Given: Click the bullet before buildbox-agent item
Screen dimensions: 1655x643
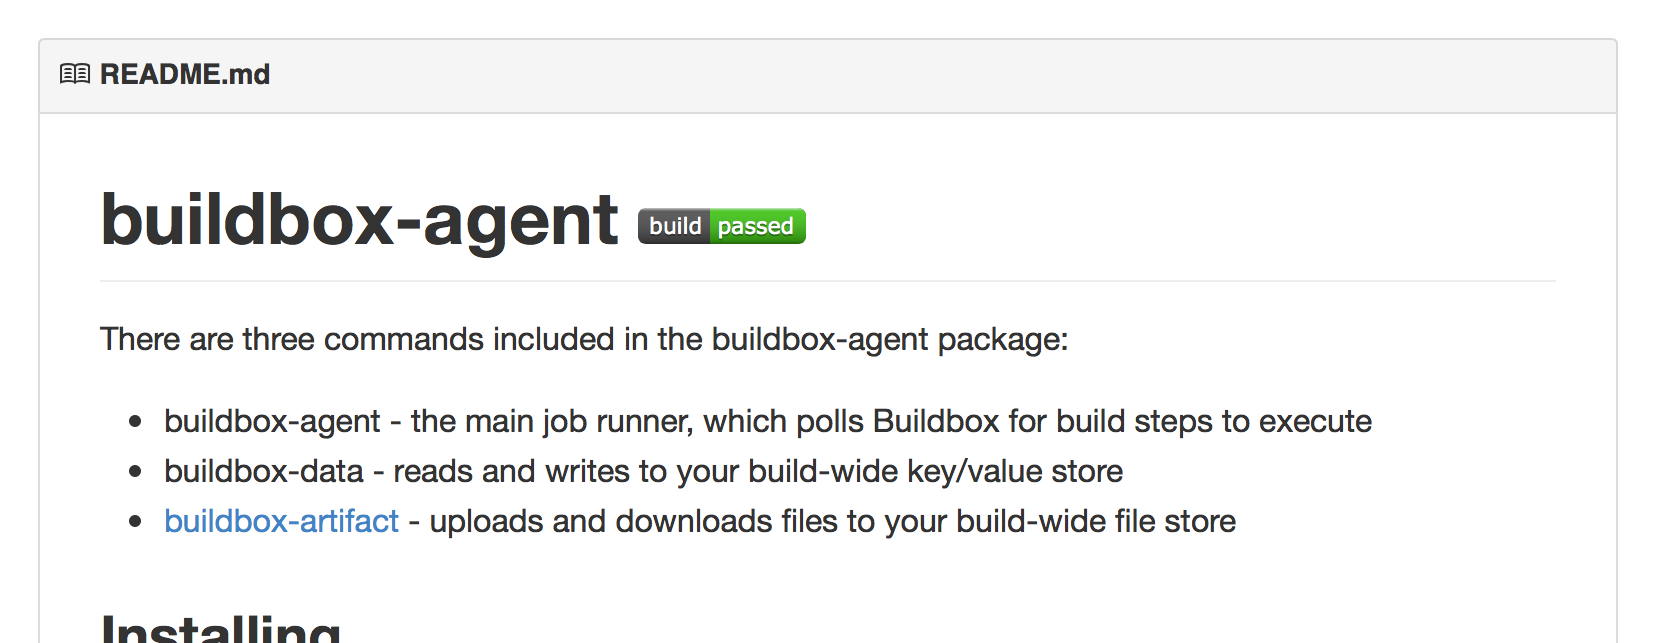Looking at the screenshot, I should [x=135, y=422].
